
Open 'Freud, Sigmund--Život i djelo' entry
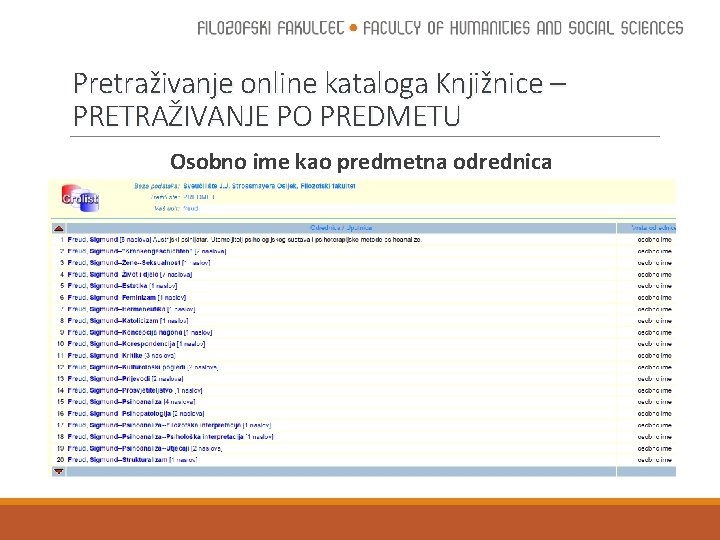point(129,275)
